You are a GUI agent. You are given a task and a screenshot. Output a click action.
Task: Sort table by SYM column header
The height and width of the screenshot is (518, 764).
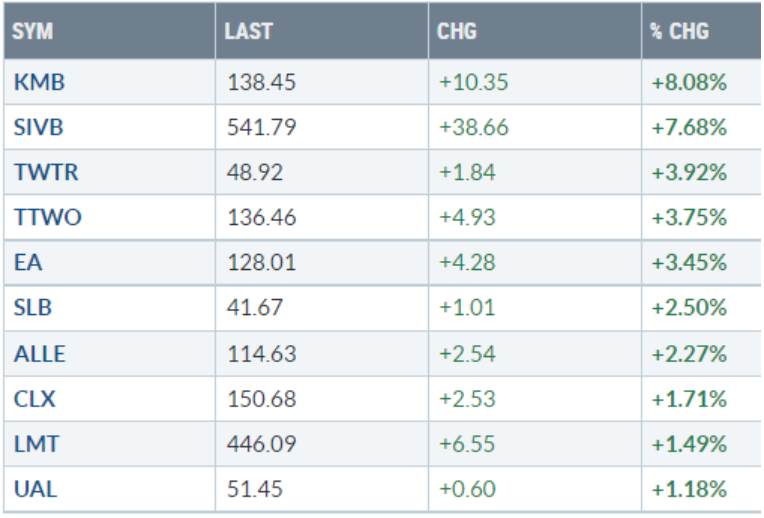[x=33, y=31]
